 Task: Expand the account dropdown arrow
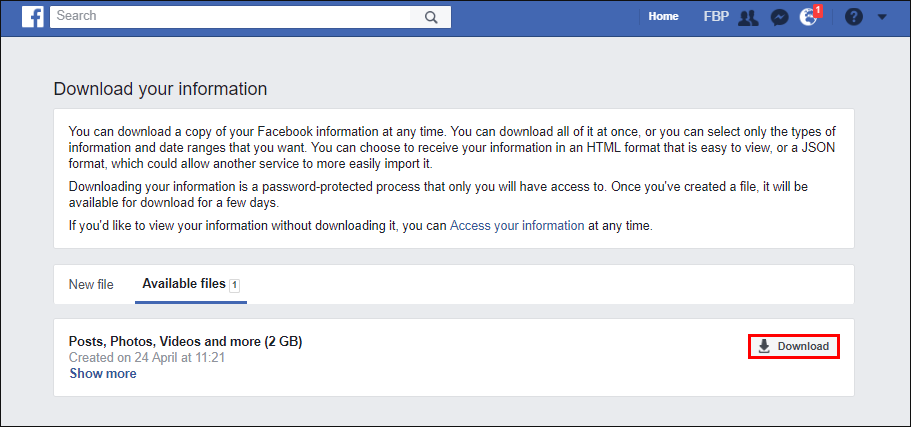pos(882,17)
